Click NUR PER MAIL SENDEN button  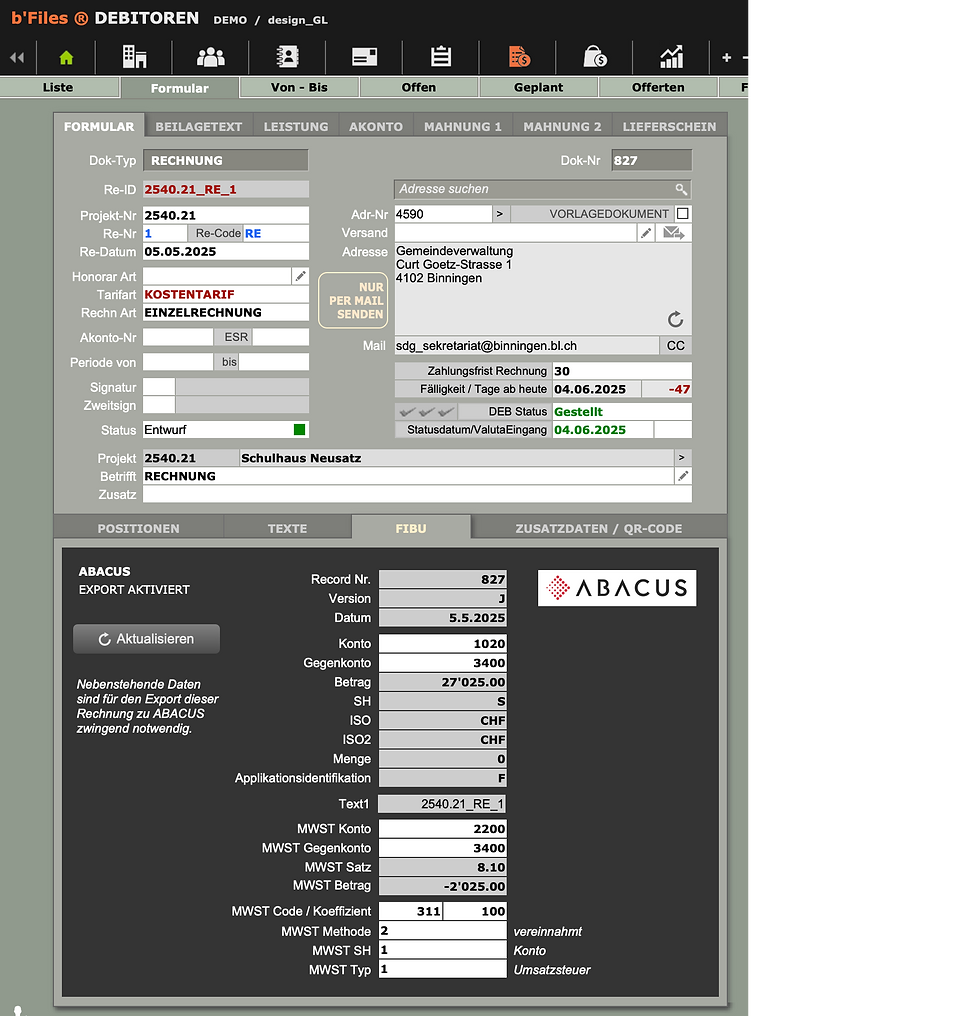(x=353, y=301)
